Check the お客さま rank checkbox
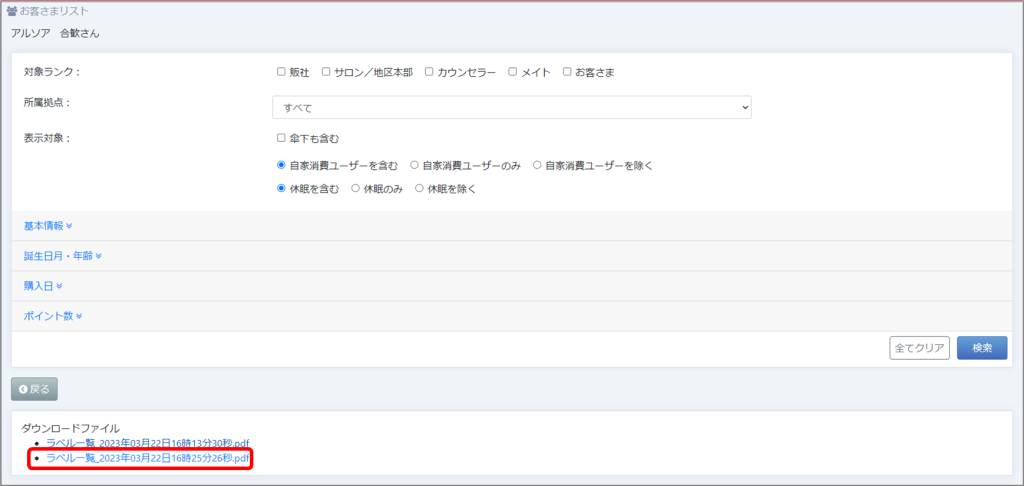 tap(567, 72)
